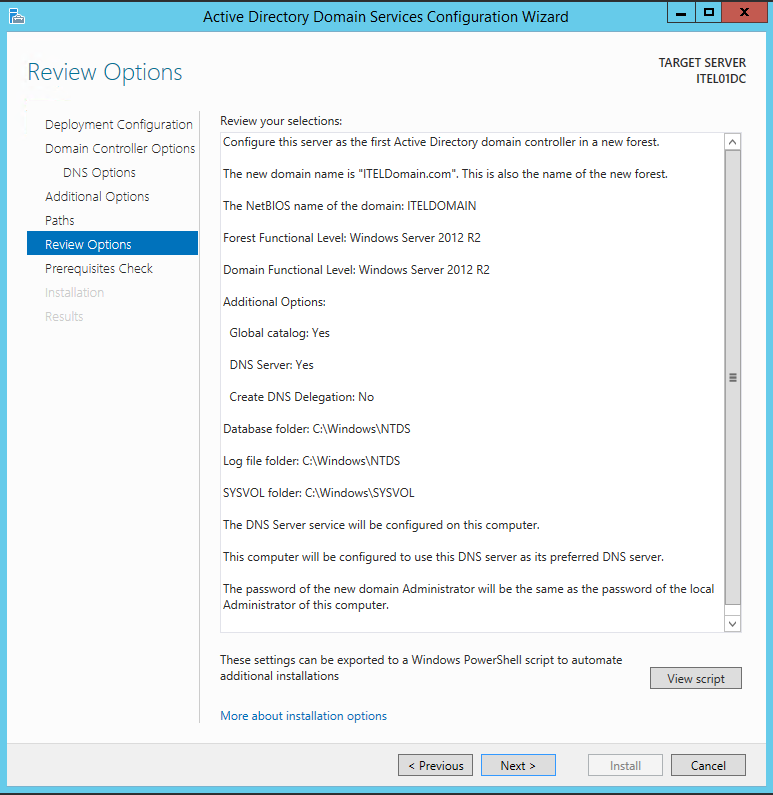Image resolution: width=773 pixels, height=795 pixels.
Task: Click the Database folder path line
Action: 316,429
